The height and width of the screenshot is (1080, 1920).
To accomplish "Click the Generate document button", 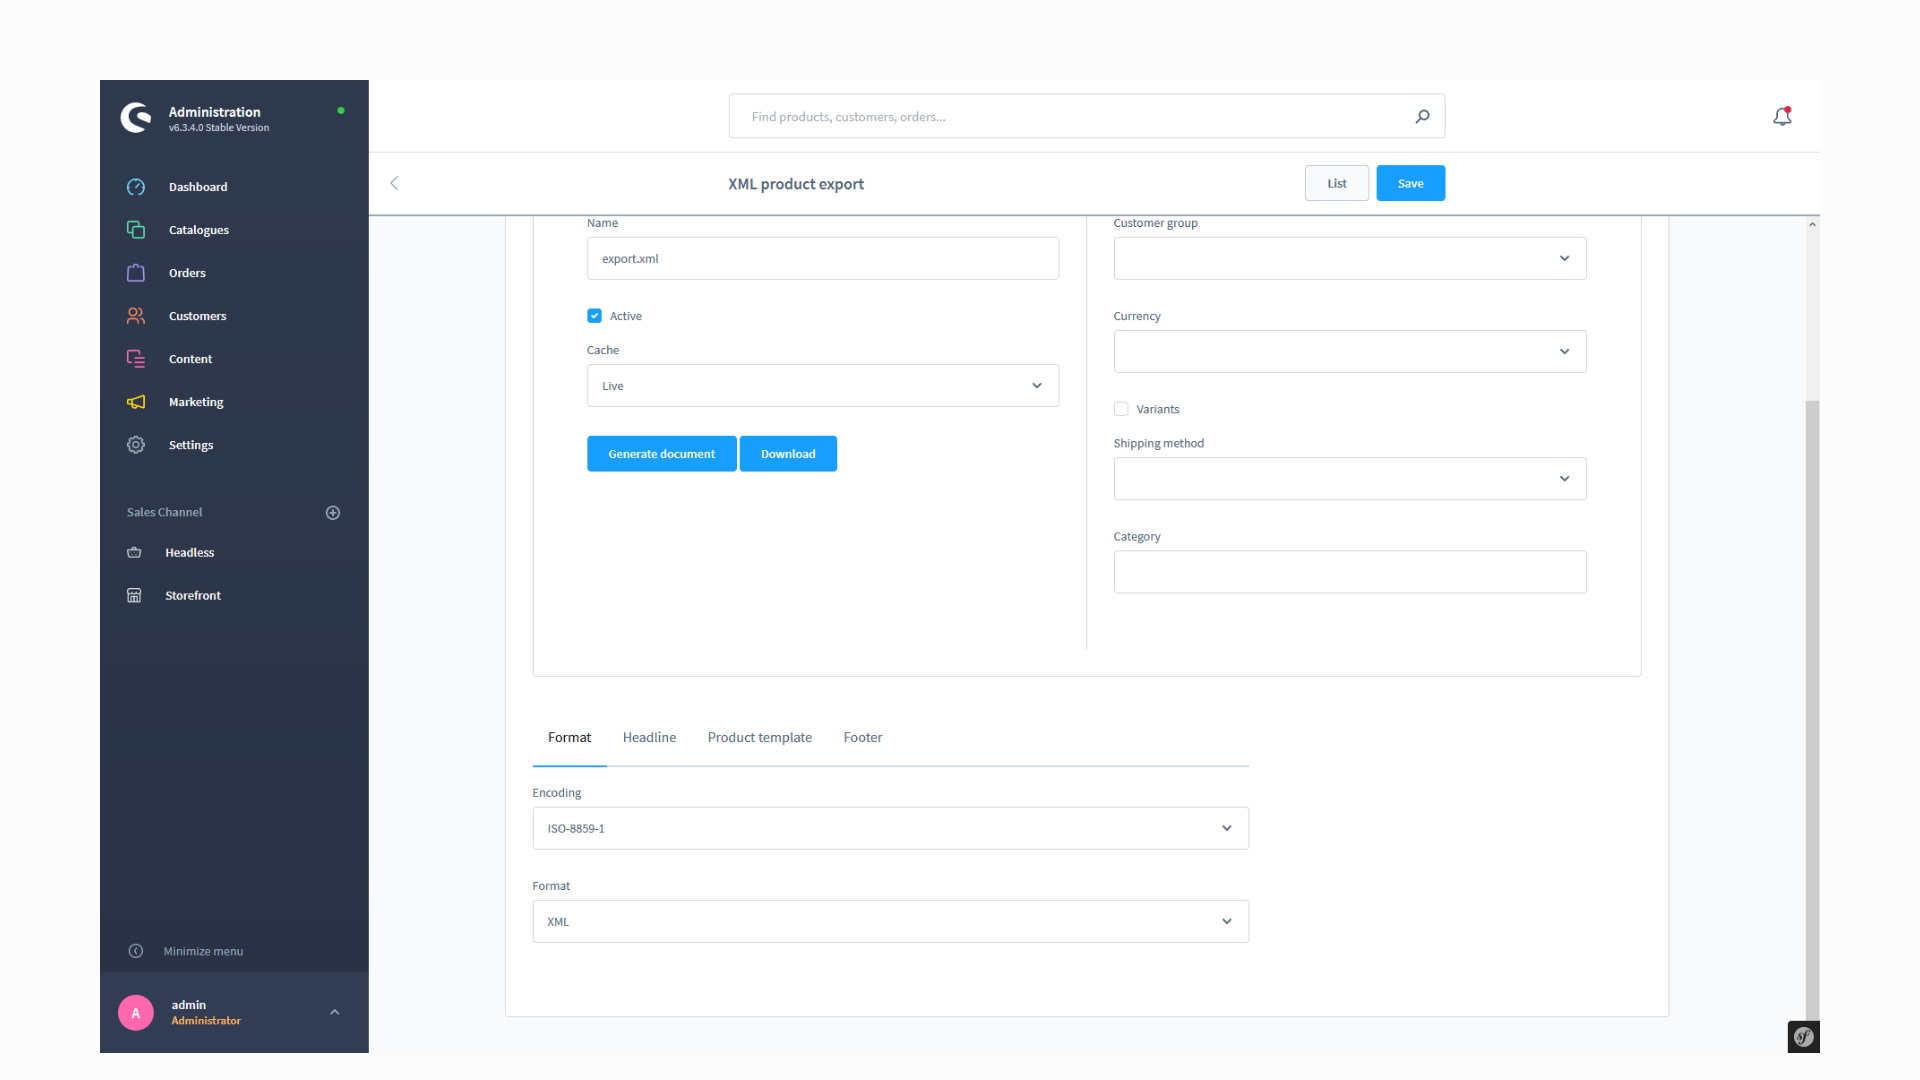I will [661, 452].
